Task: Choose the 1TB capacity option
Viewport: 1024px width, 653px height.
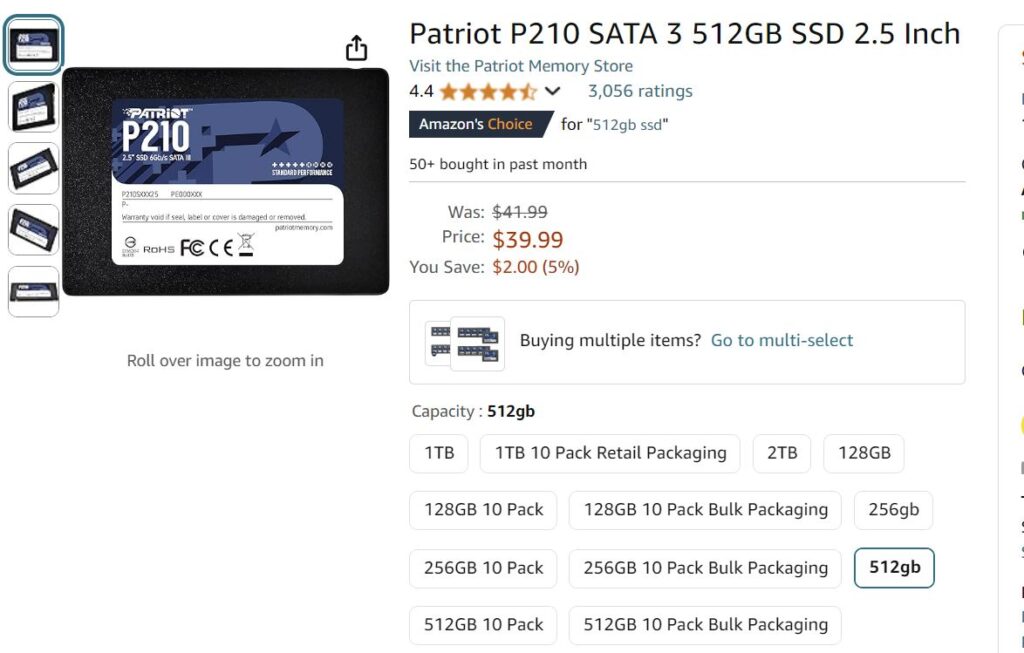Action: 439,453
